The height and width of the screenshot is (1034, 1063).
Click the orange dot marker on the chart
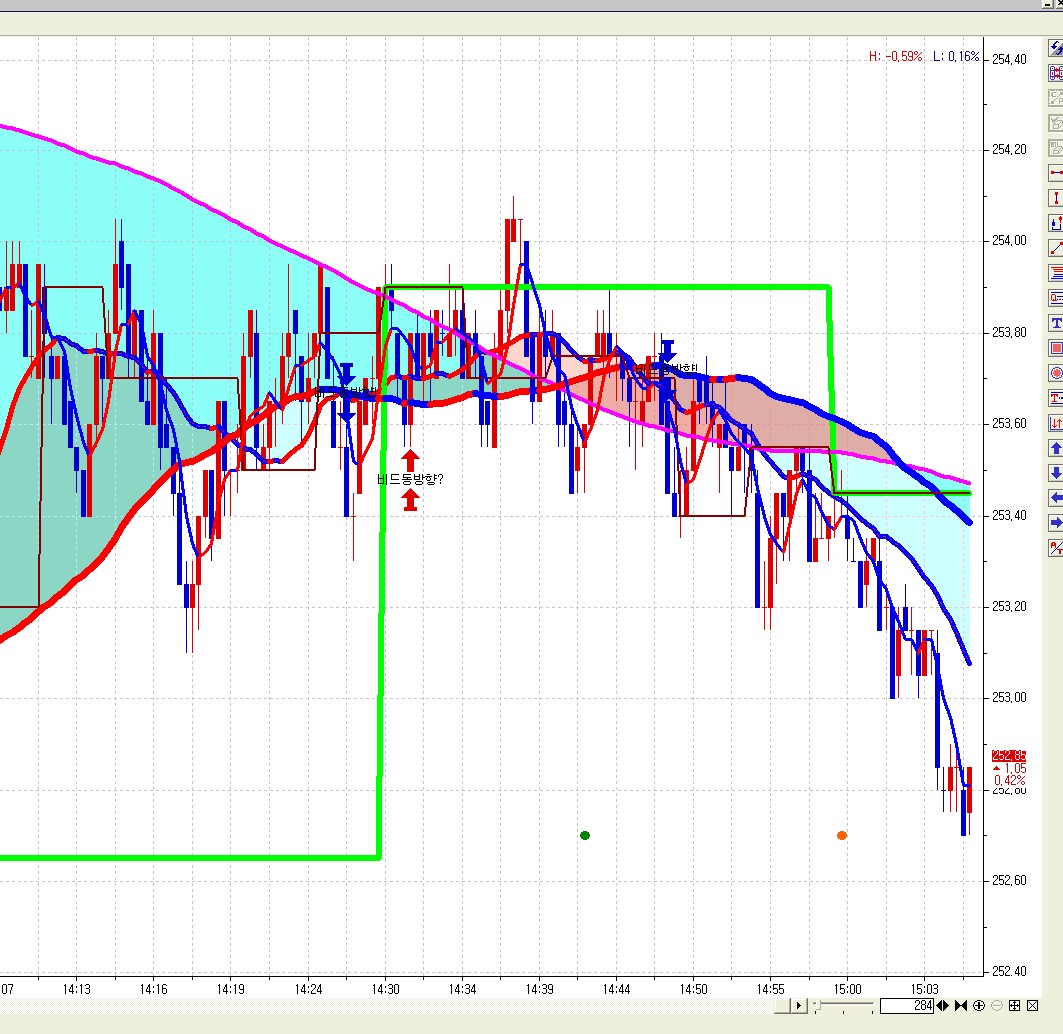(x=842, y=835)
